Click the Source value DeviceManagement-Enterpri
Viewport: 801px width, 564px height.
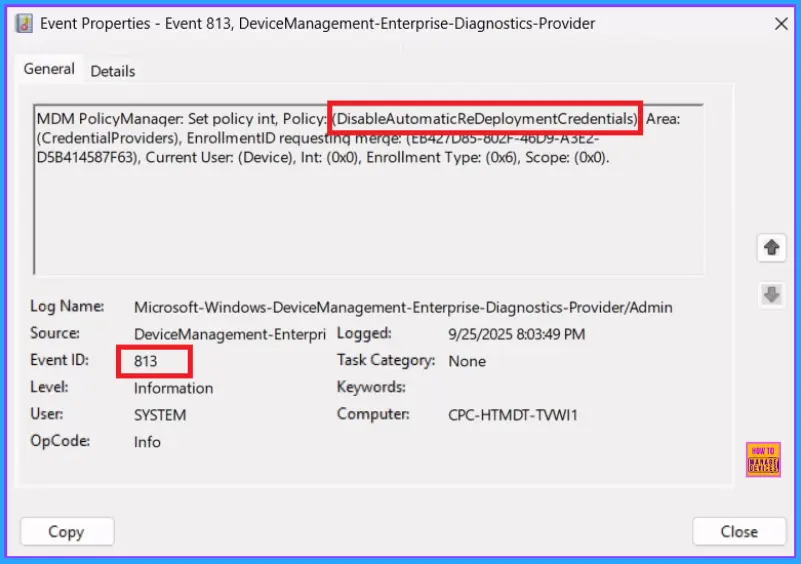(230, 334)
